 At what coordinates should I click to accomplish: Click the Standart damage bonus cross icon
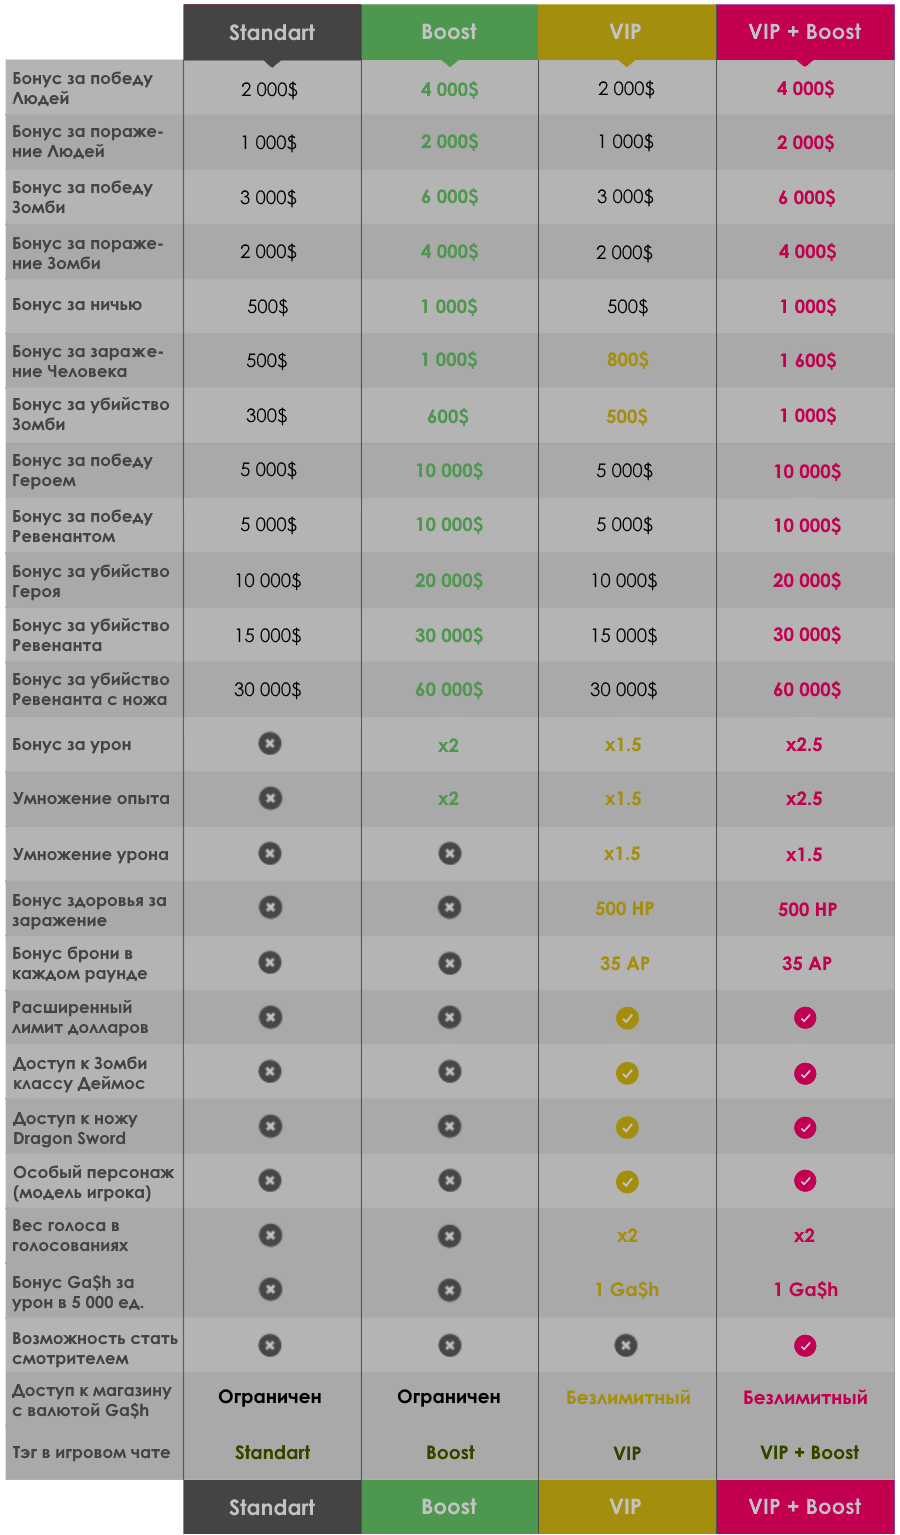[270, 744]
